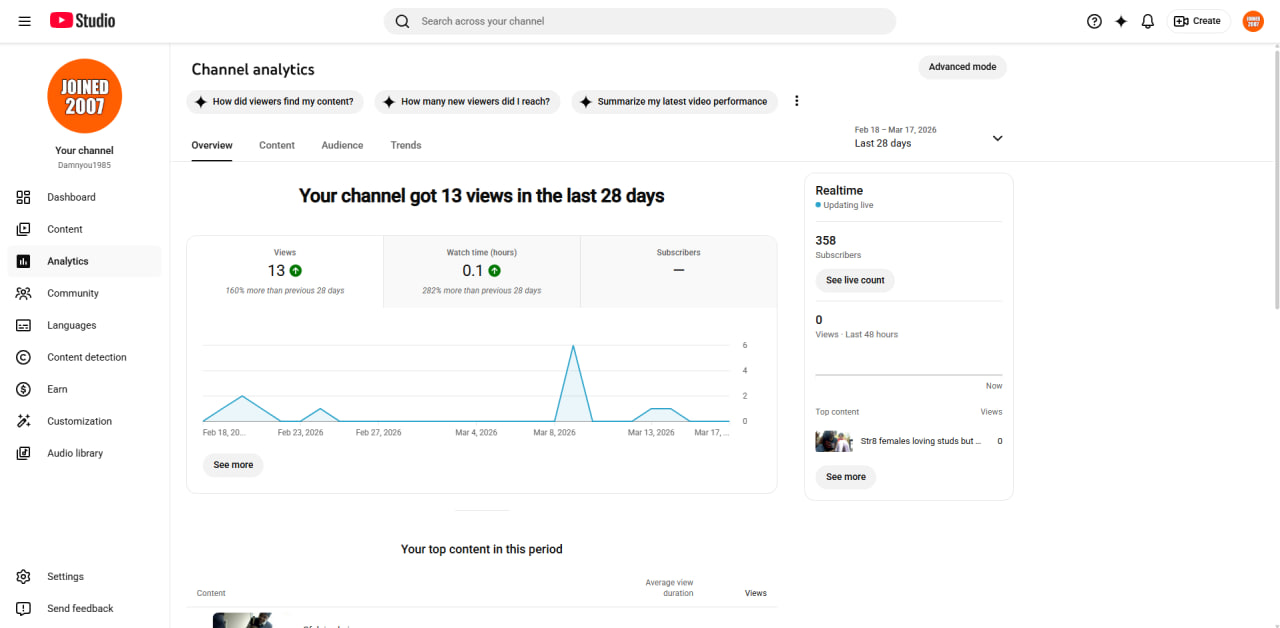Screen dimensions: 1280x628
Task: Open the notifications bell
Action: pyautogui.click(x=1148, y=21)
